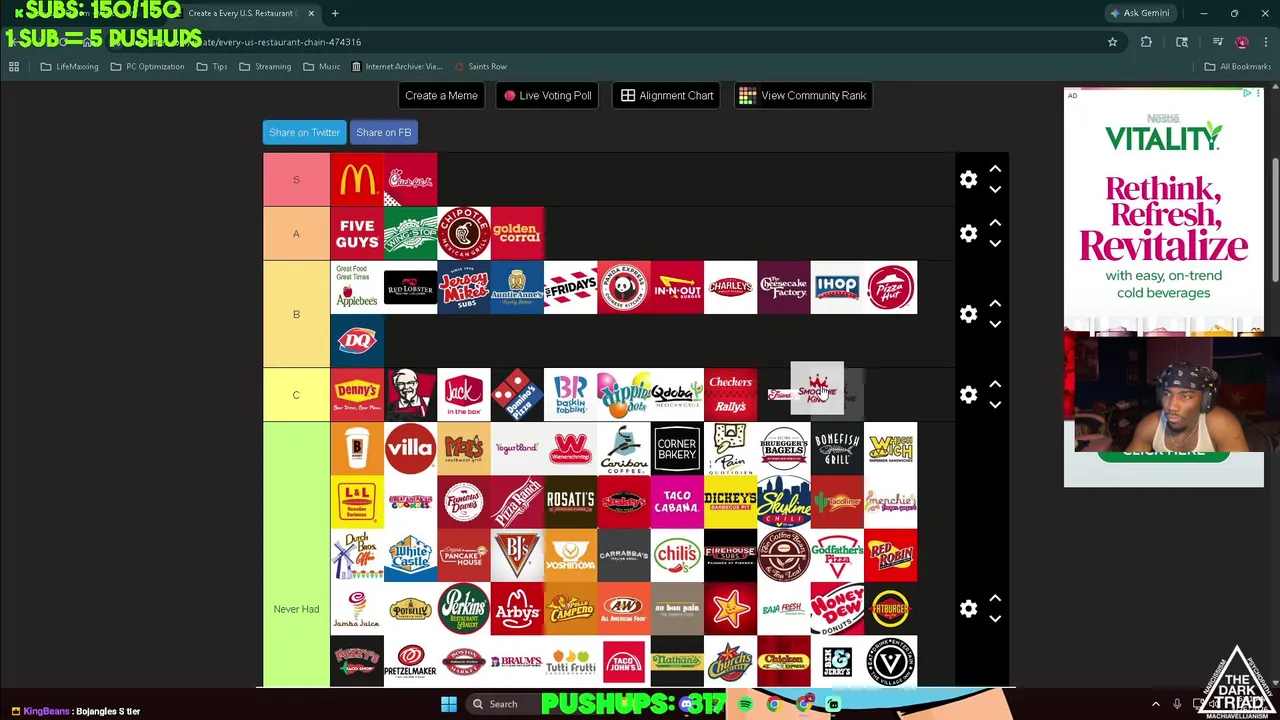1280x720 pixels.
Task: Select the Arby's logo tile
Action: pyautogui.click(x=517, y=608)
